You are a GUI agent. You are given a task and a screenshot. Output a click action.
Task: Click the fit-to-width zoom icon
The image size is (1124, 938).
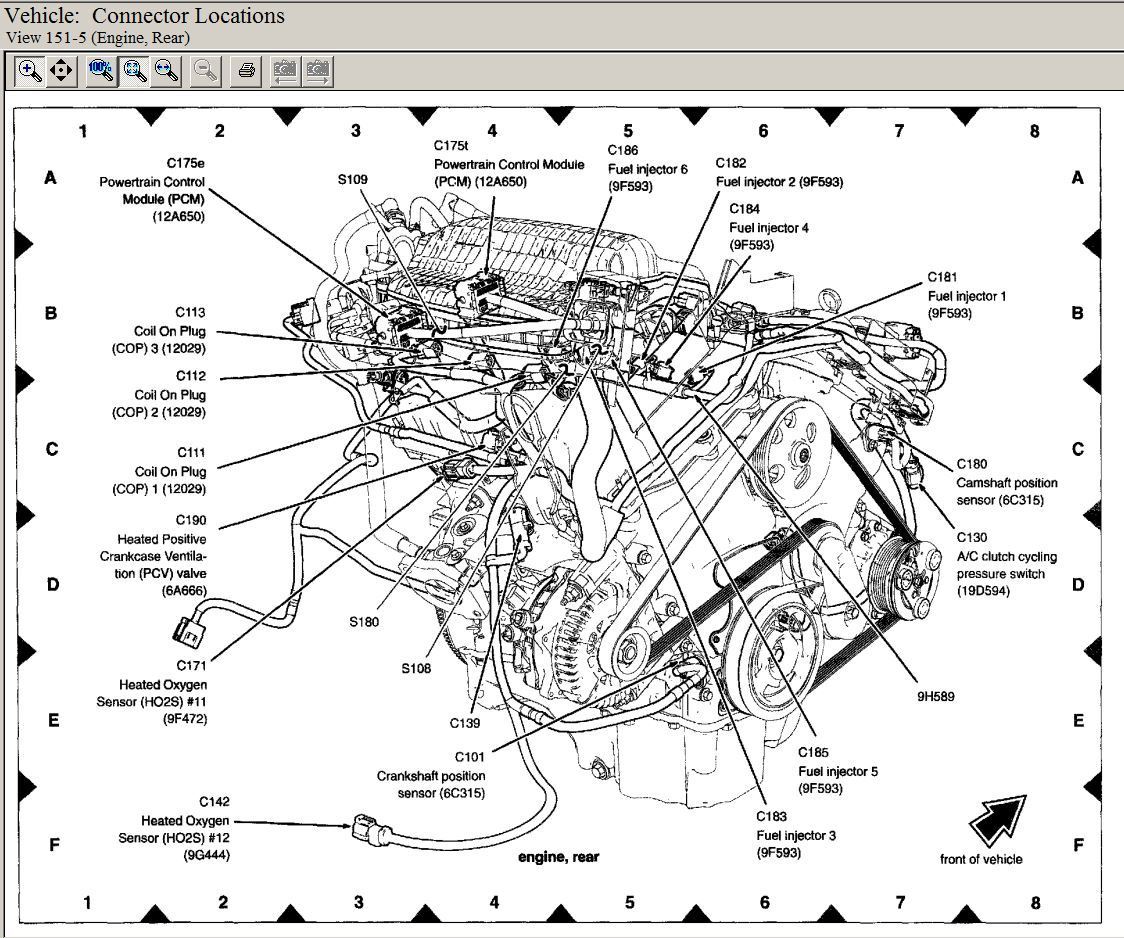(x=167, y=71)
